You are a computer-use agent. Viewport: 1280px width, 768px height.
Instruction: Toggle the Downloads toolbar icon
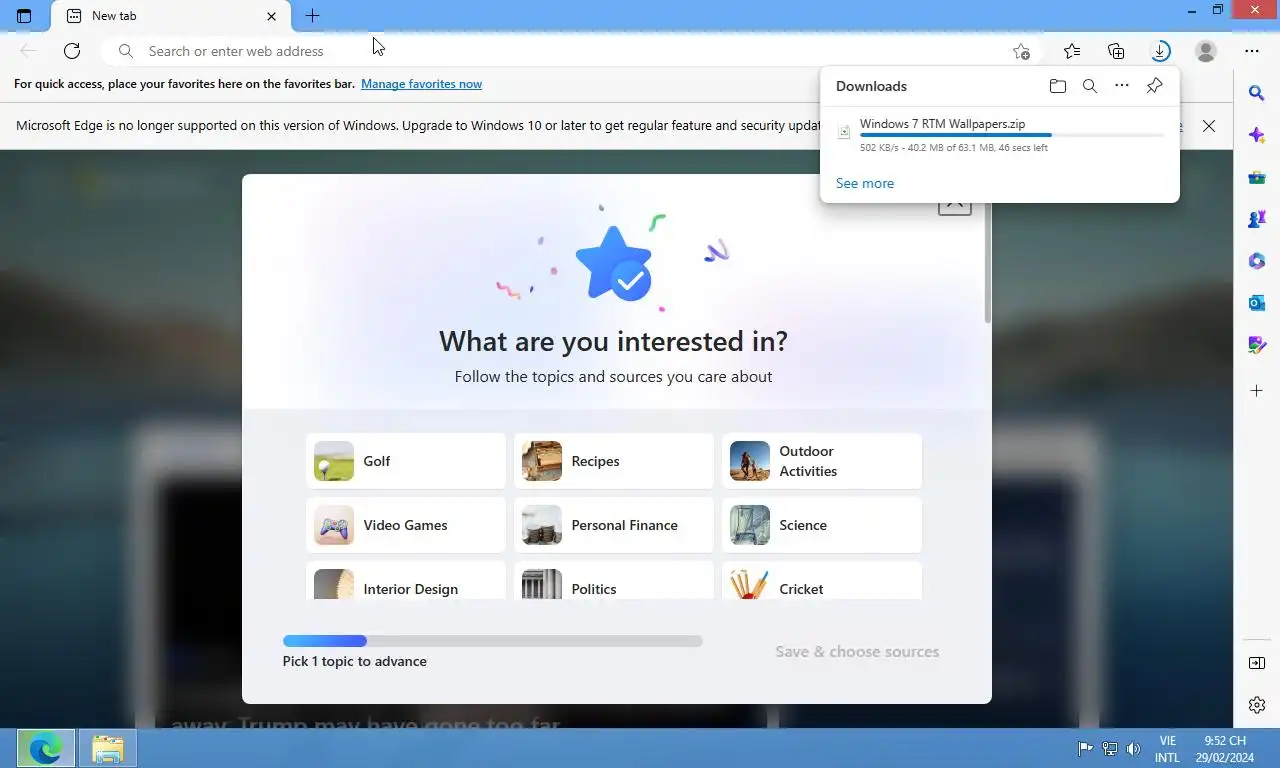1160,51
